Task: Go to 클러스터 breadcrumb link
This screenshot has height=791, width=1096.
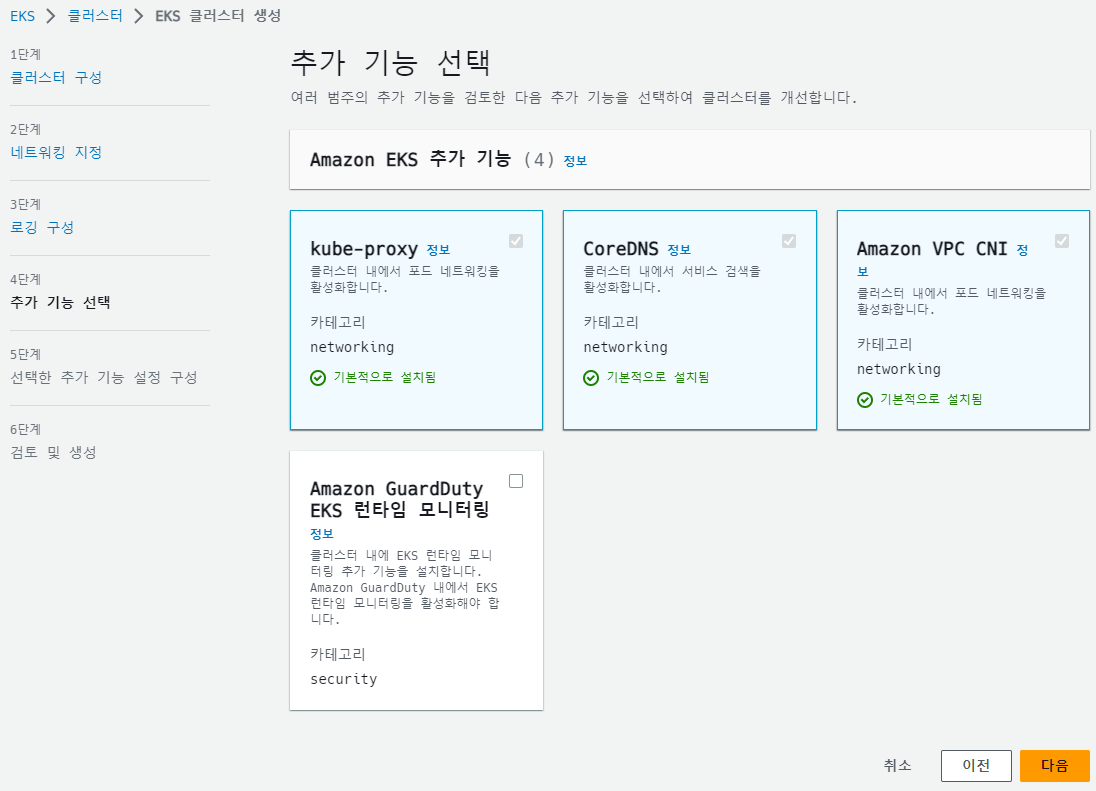Action: 95,16
